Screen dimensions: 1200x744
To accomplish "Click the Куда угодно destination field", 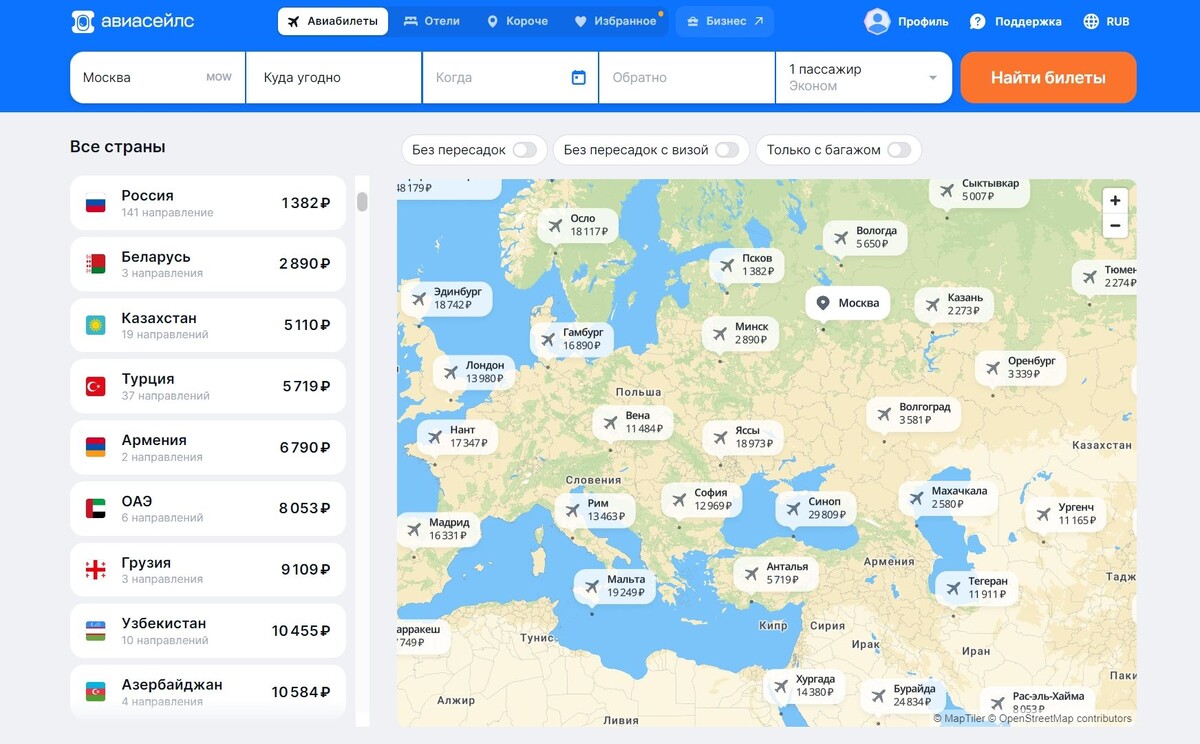I will point(334,77).
